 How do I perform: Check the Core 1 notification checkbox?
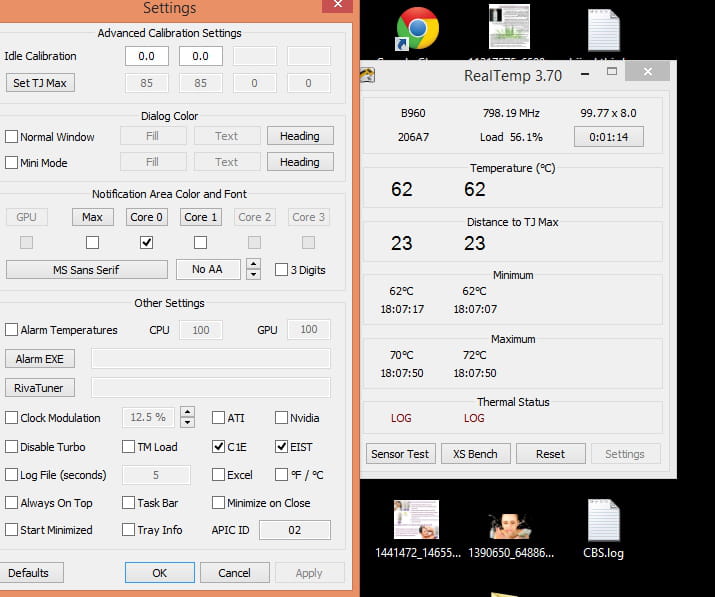(200, 242)
